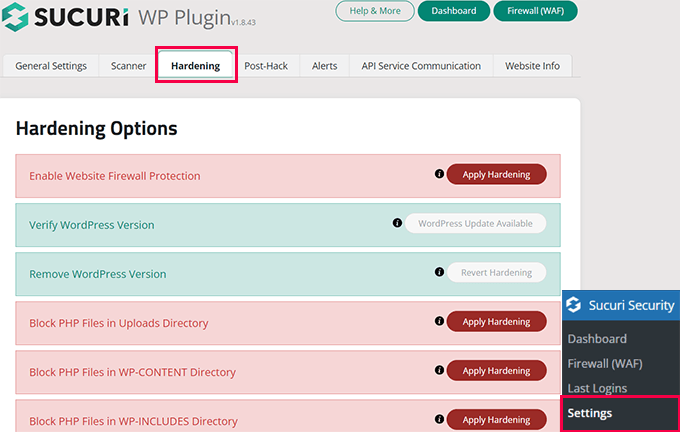This screenshot has width=680, height=432.
Task: Click info icon beside Enable Website Firewall Protection
Action: click(439, 174)
